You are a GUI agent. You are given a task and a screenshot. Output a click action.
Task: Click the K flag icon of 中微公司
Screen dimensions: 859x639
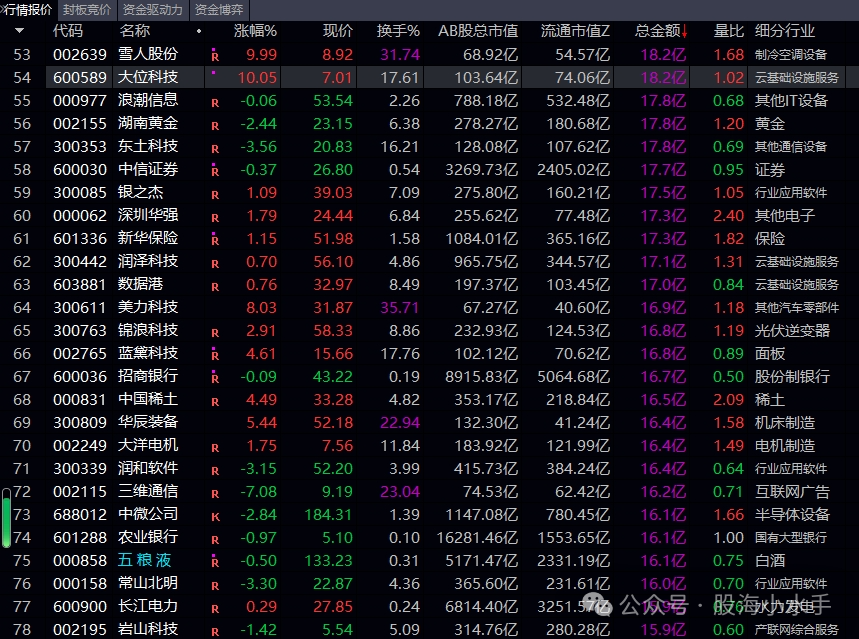coord(215,517)
